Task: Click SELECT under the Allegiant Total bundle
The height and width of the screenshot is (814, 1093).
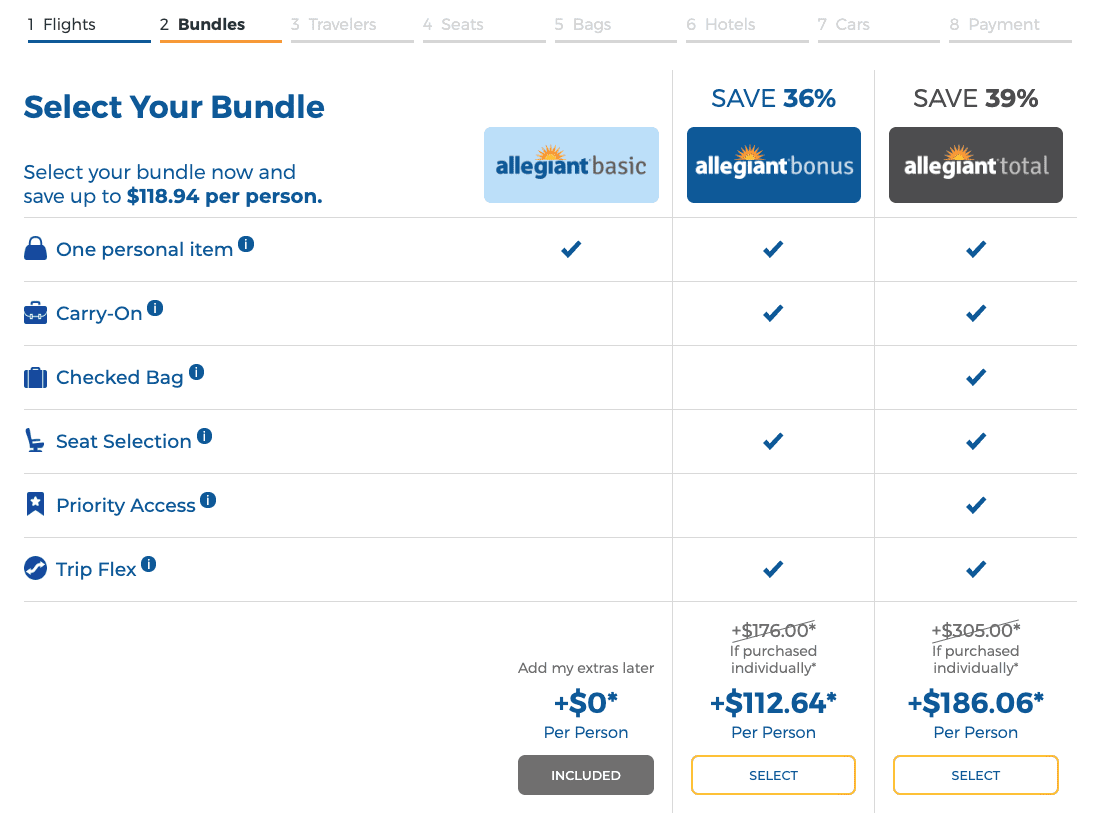Action: pyautogui.click(x=975, y=775)
